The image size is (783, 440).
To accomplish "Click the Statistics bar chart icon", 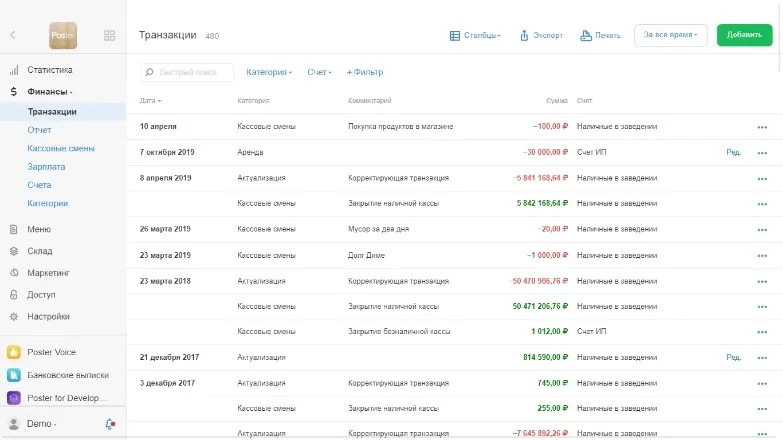I will pyautogui.click(x=14, y=70).
